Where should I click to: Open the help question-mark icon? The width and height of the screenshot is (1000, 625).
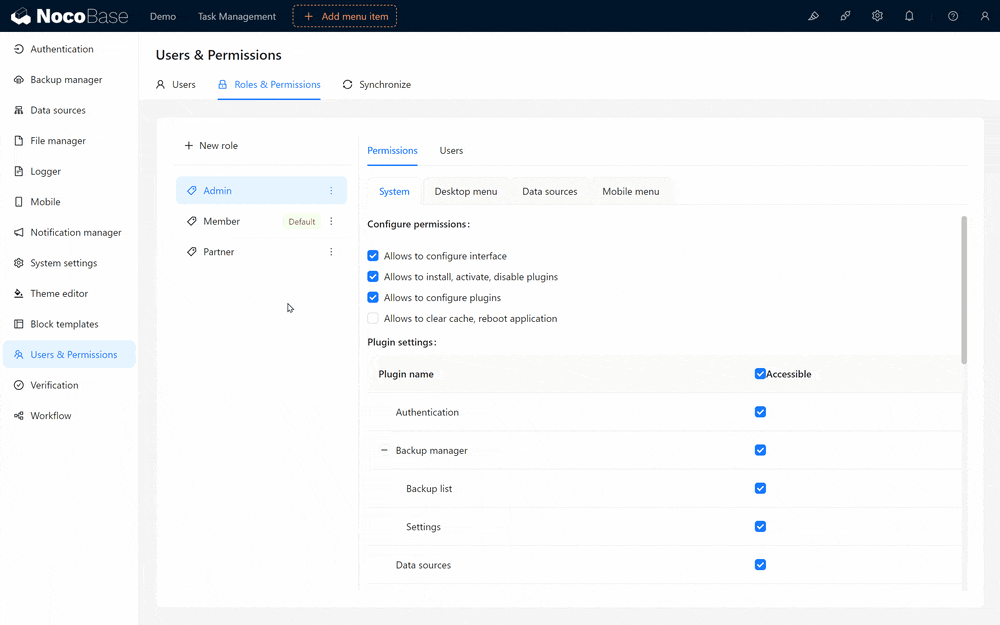pos(953,16)
